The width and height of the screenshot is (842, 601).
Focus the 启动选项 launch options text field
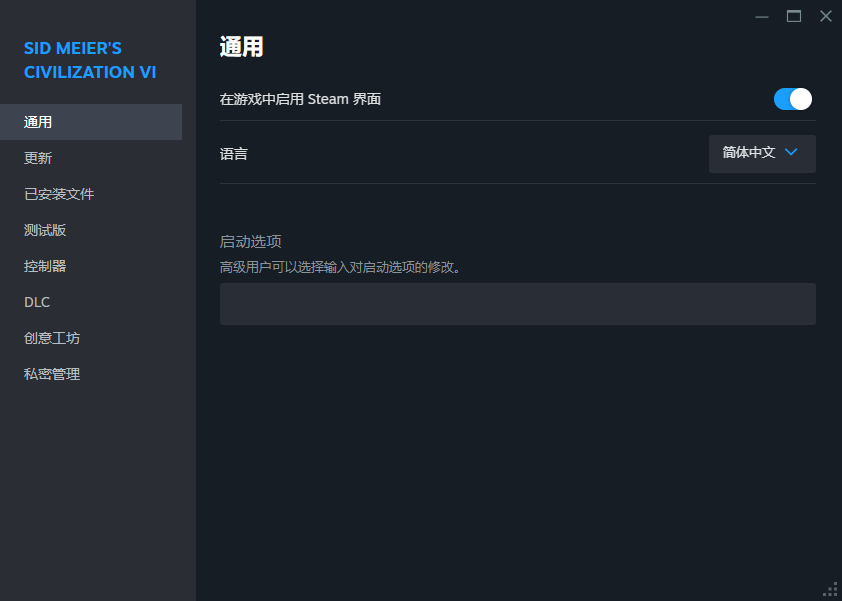pos(518,304)
